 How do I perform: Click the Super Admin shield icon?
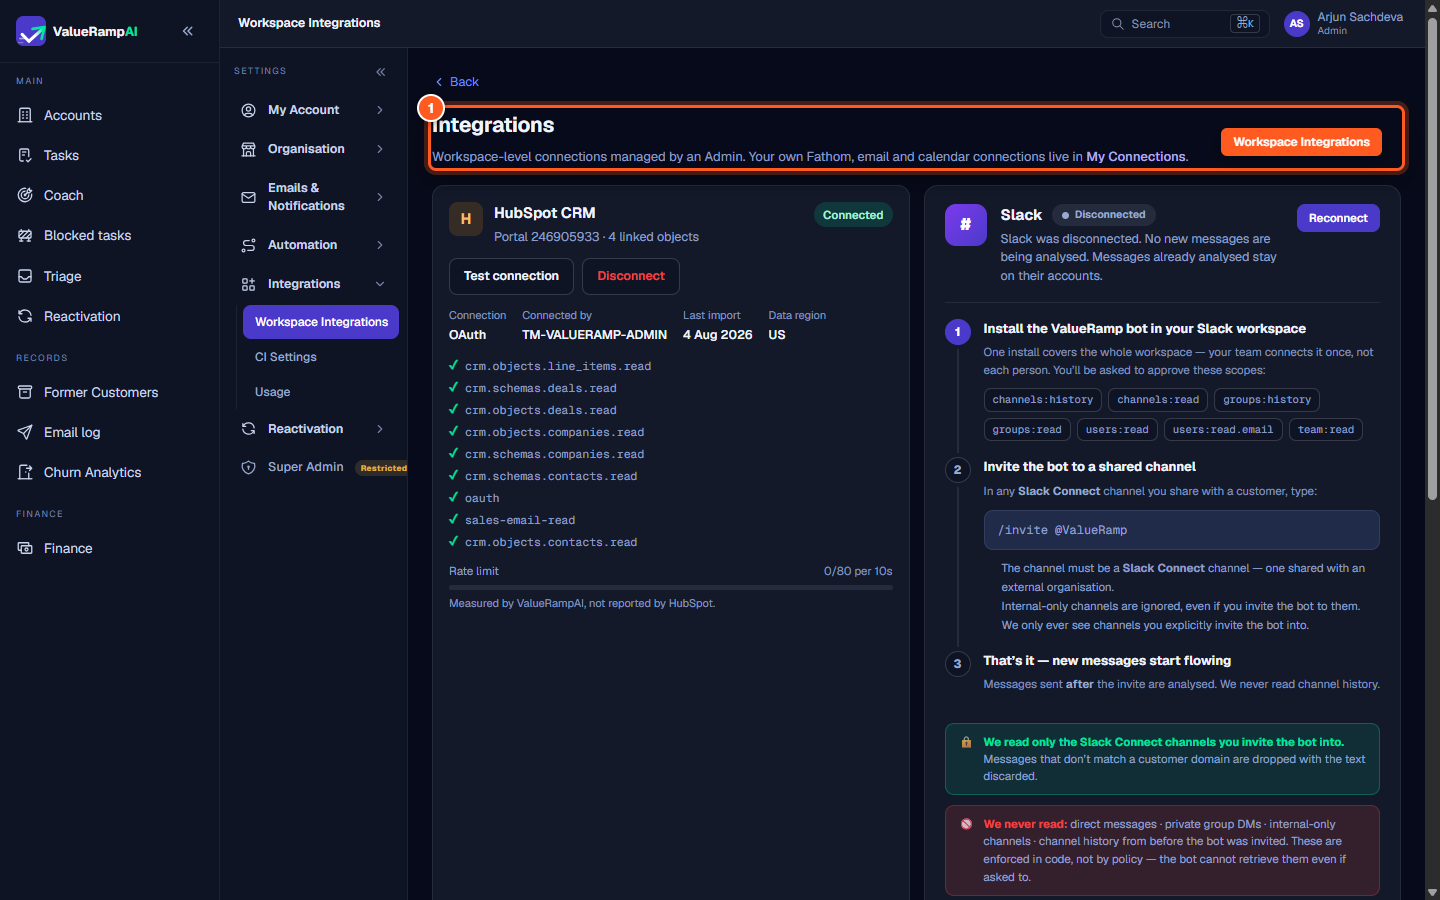[248, 467]
